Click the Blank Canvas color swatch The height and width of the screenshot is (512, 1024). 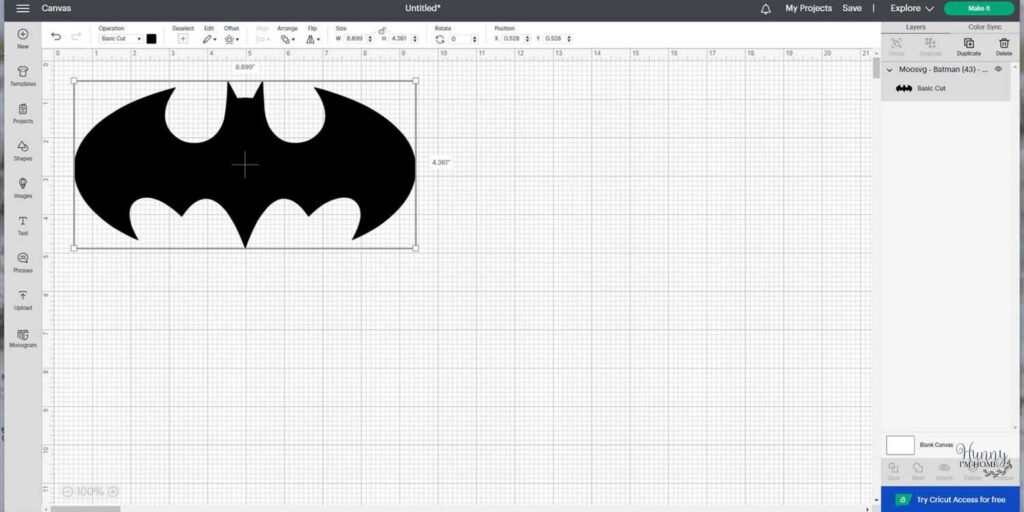900,445
